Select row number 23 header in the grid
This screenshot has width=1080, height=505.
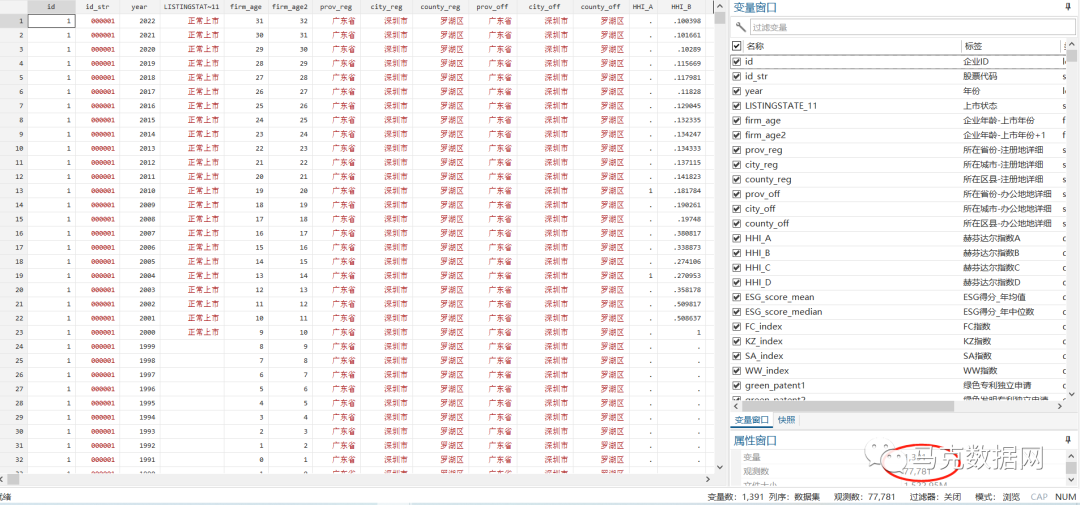click(x=13, y=331)
